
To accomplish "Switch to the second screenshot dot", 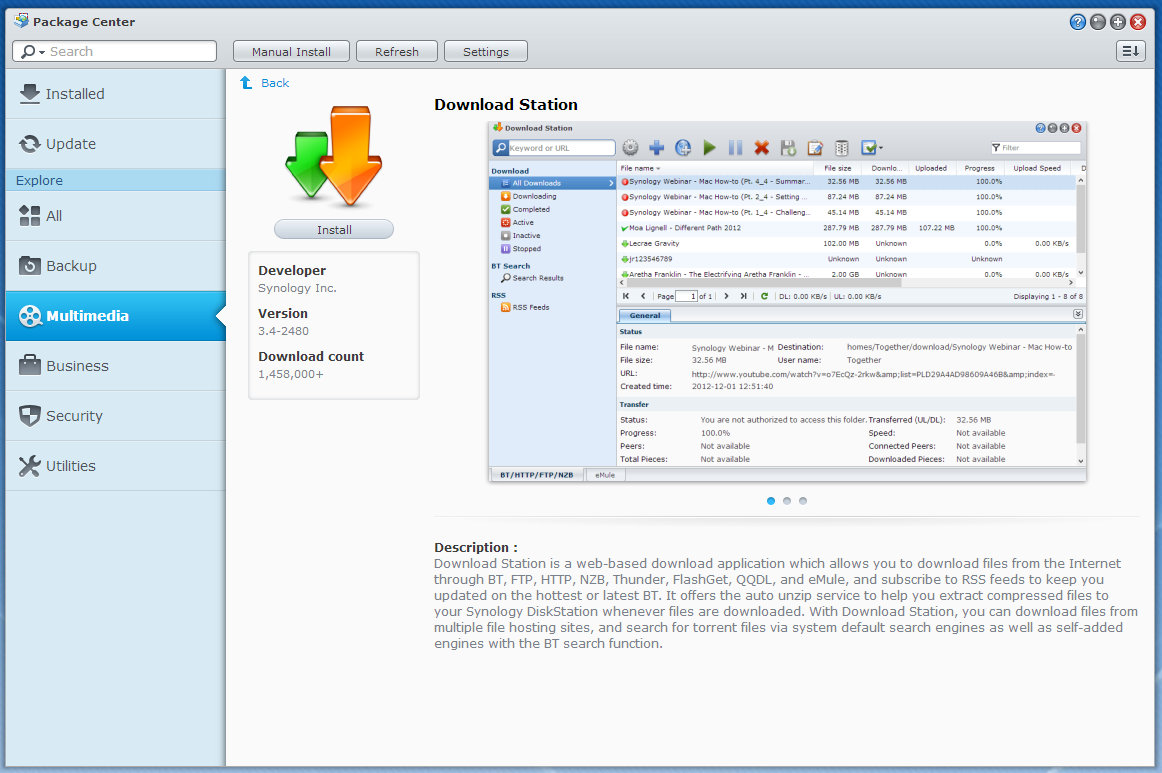I will tap(787, 501).
